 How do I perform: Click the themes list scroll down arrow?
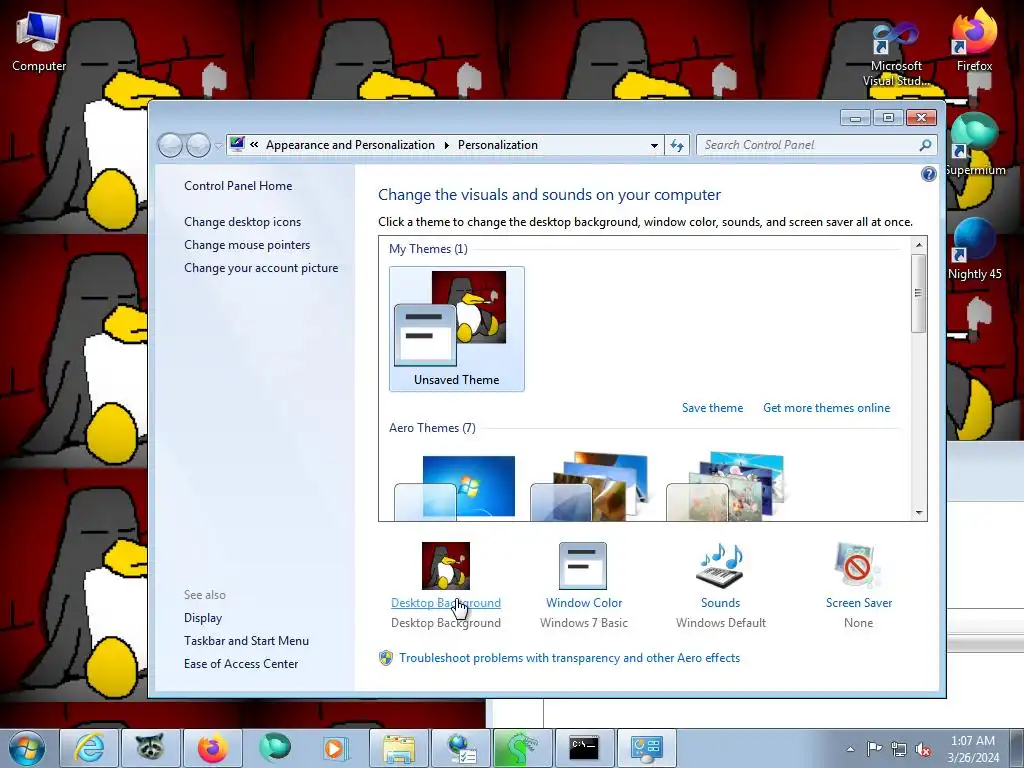click(x=918, y=513)
